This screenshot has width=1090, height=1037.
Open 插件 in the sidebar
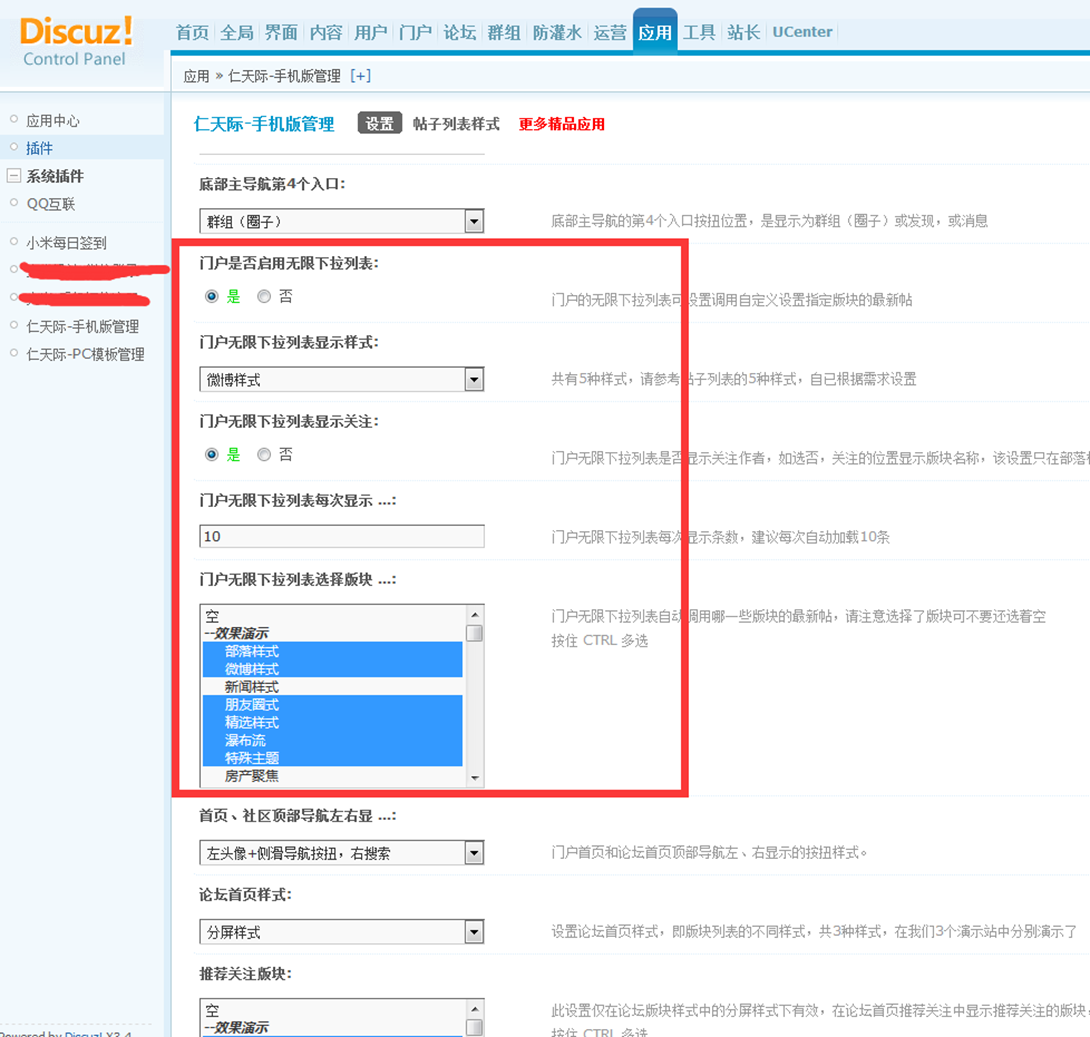point(40,148)
